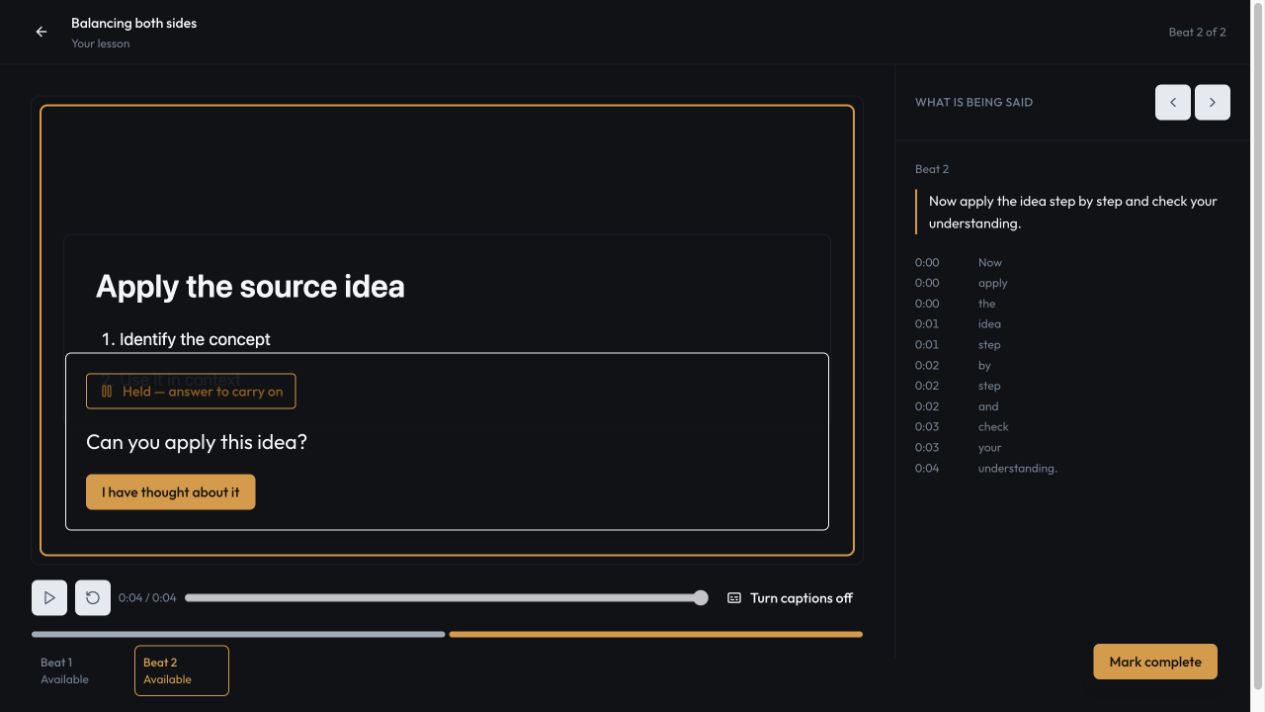Click the Beat 1 gray progress bar

click(x=238, y=634)
